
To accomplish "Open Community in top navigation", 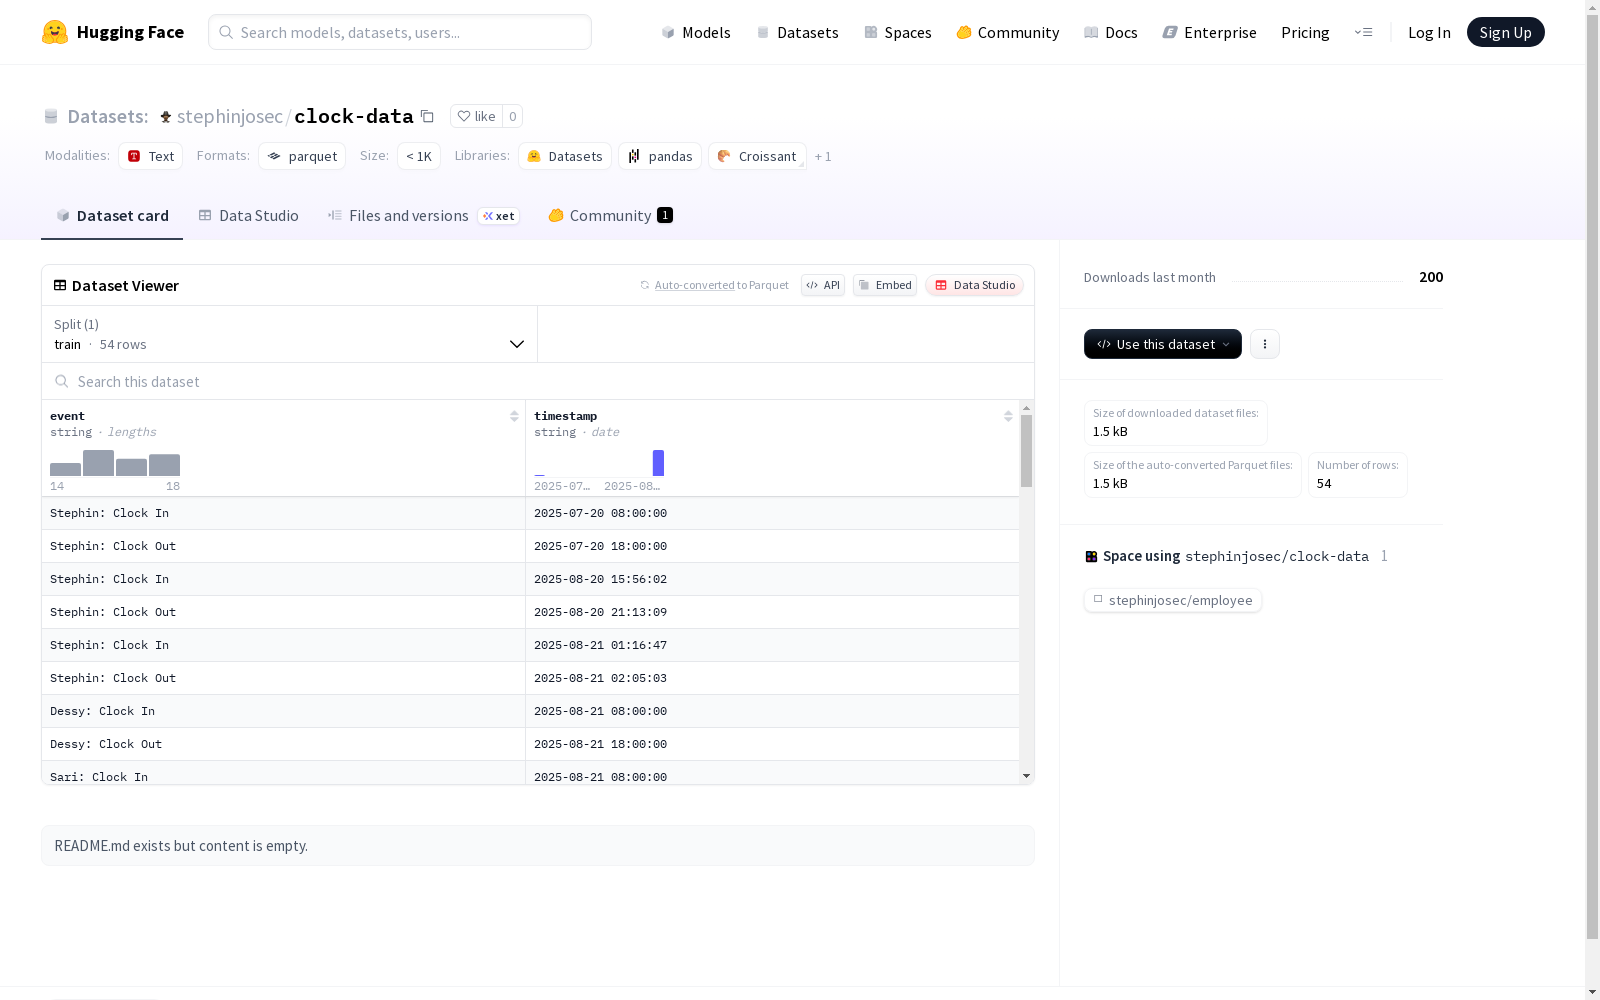I will [x=1008, y=32].
